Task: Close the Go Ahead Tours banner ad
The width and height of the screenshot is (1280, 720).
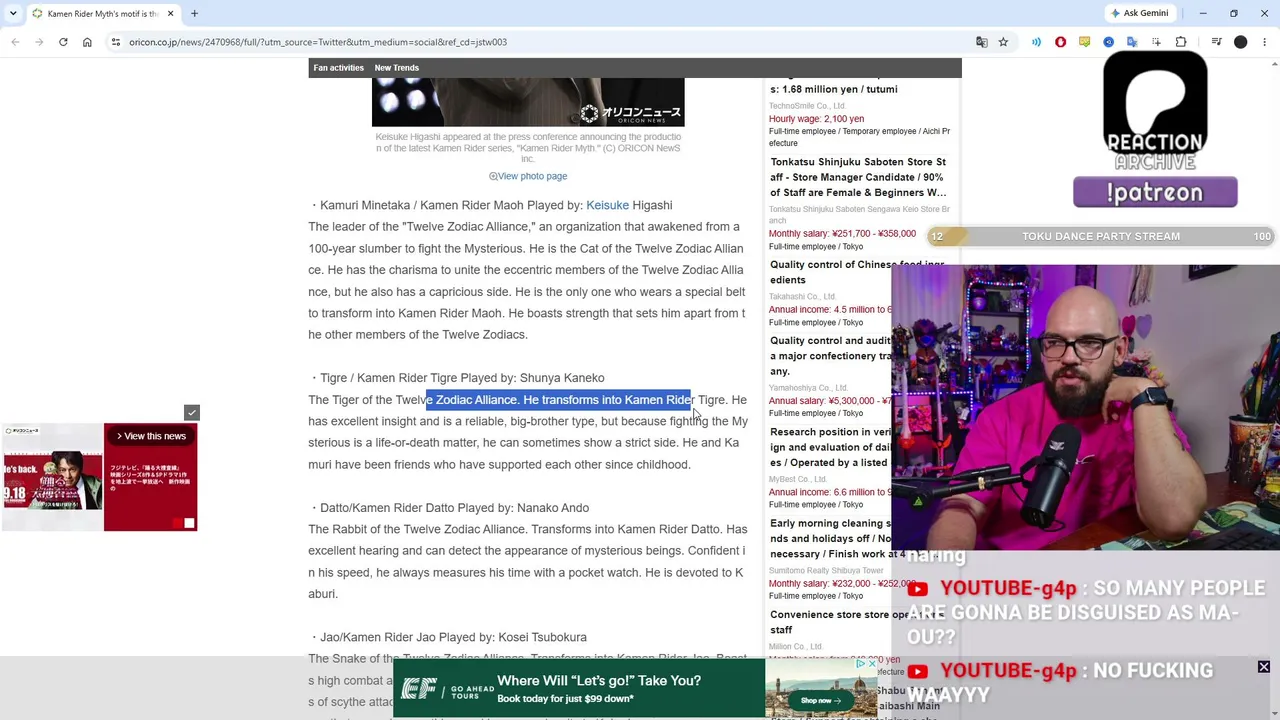Action: [x=872, y=664]
